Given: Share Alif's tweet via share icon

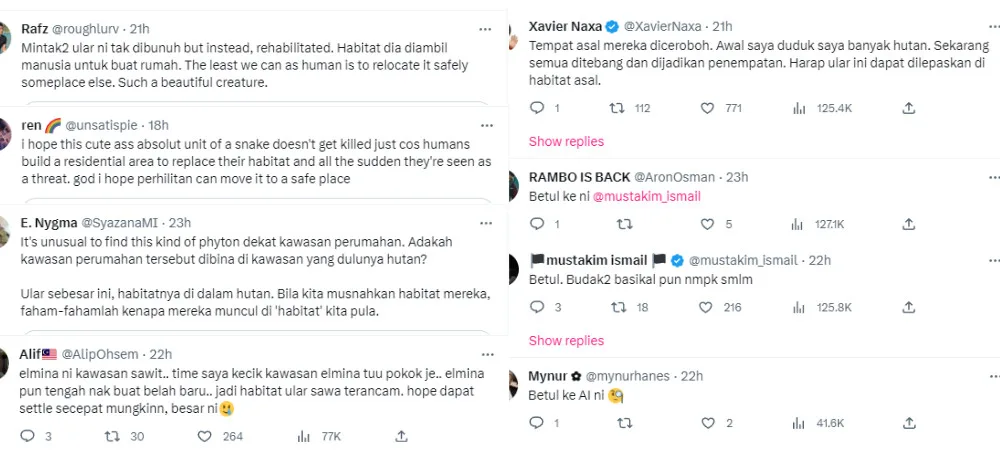Looking at the screenshot, I should [401, 436].
